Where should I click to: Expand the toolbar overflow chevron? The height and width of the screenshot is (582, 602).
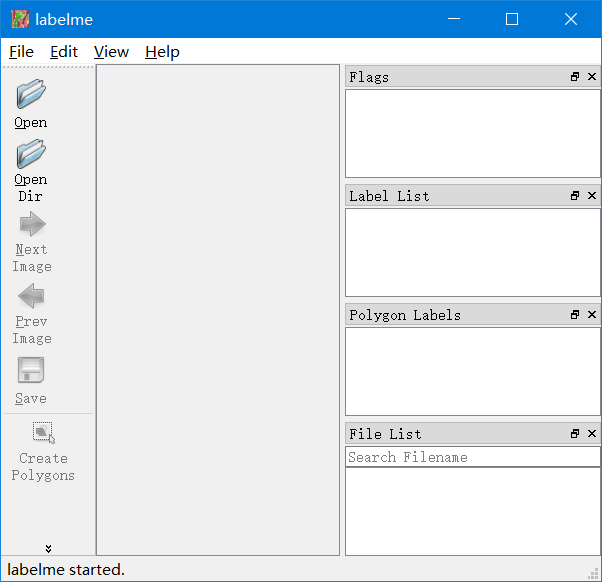[48, 549]
